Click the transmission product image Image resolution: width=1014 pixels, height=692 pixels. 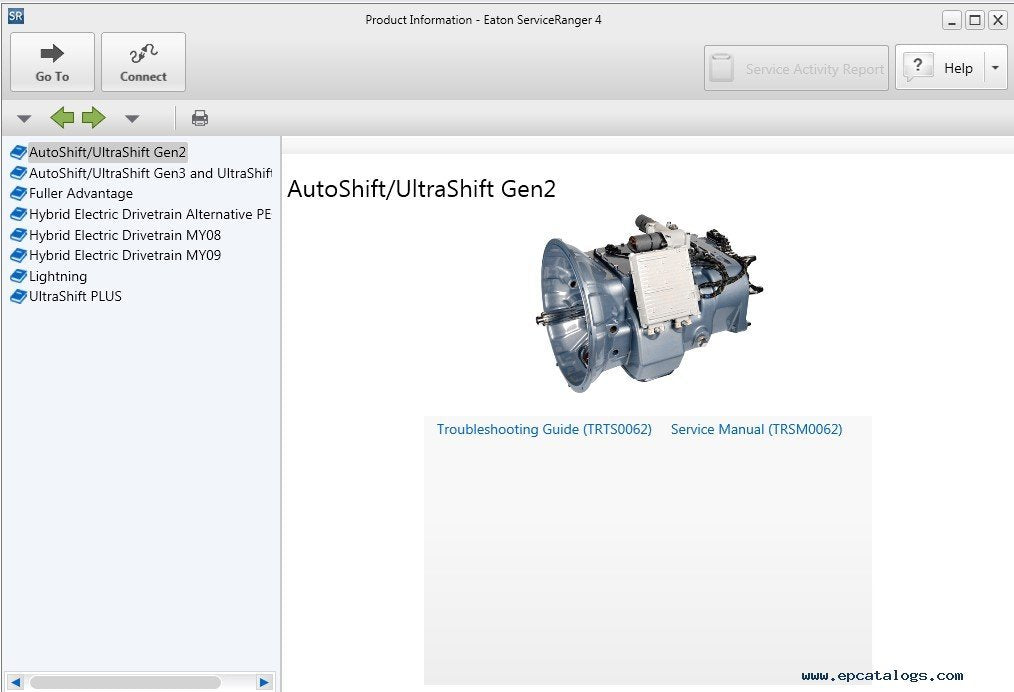point(650,300)
